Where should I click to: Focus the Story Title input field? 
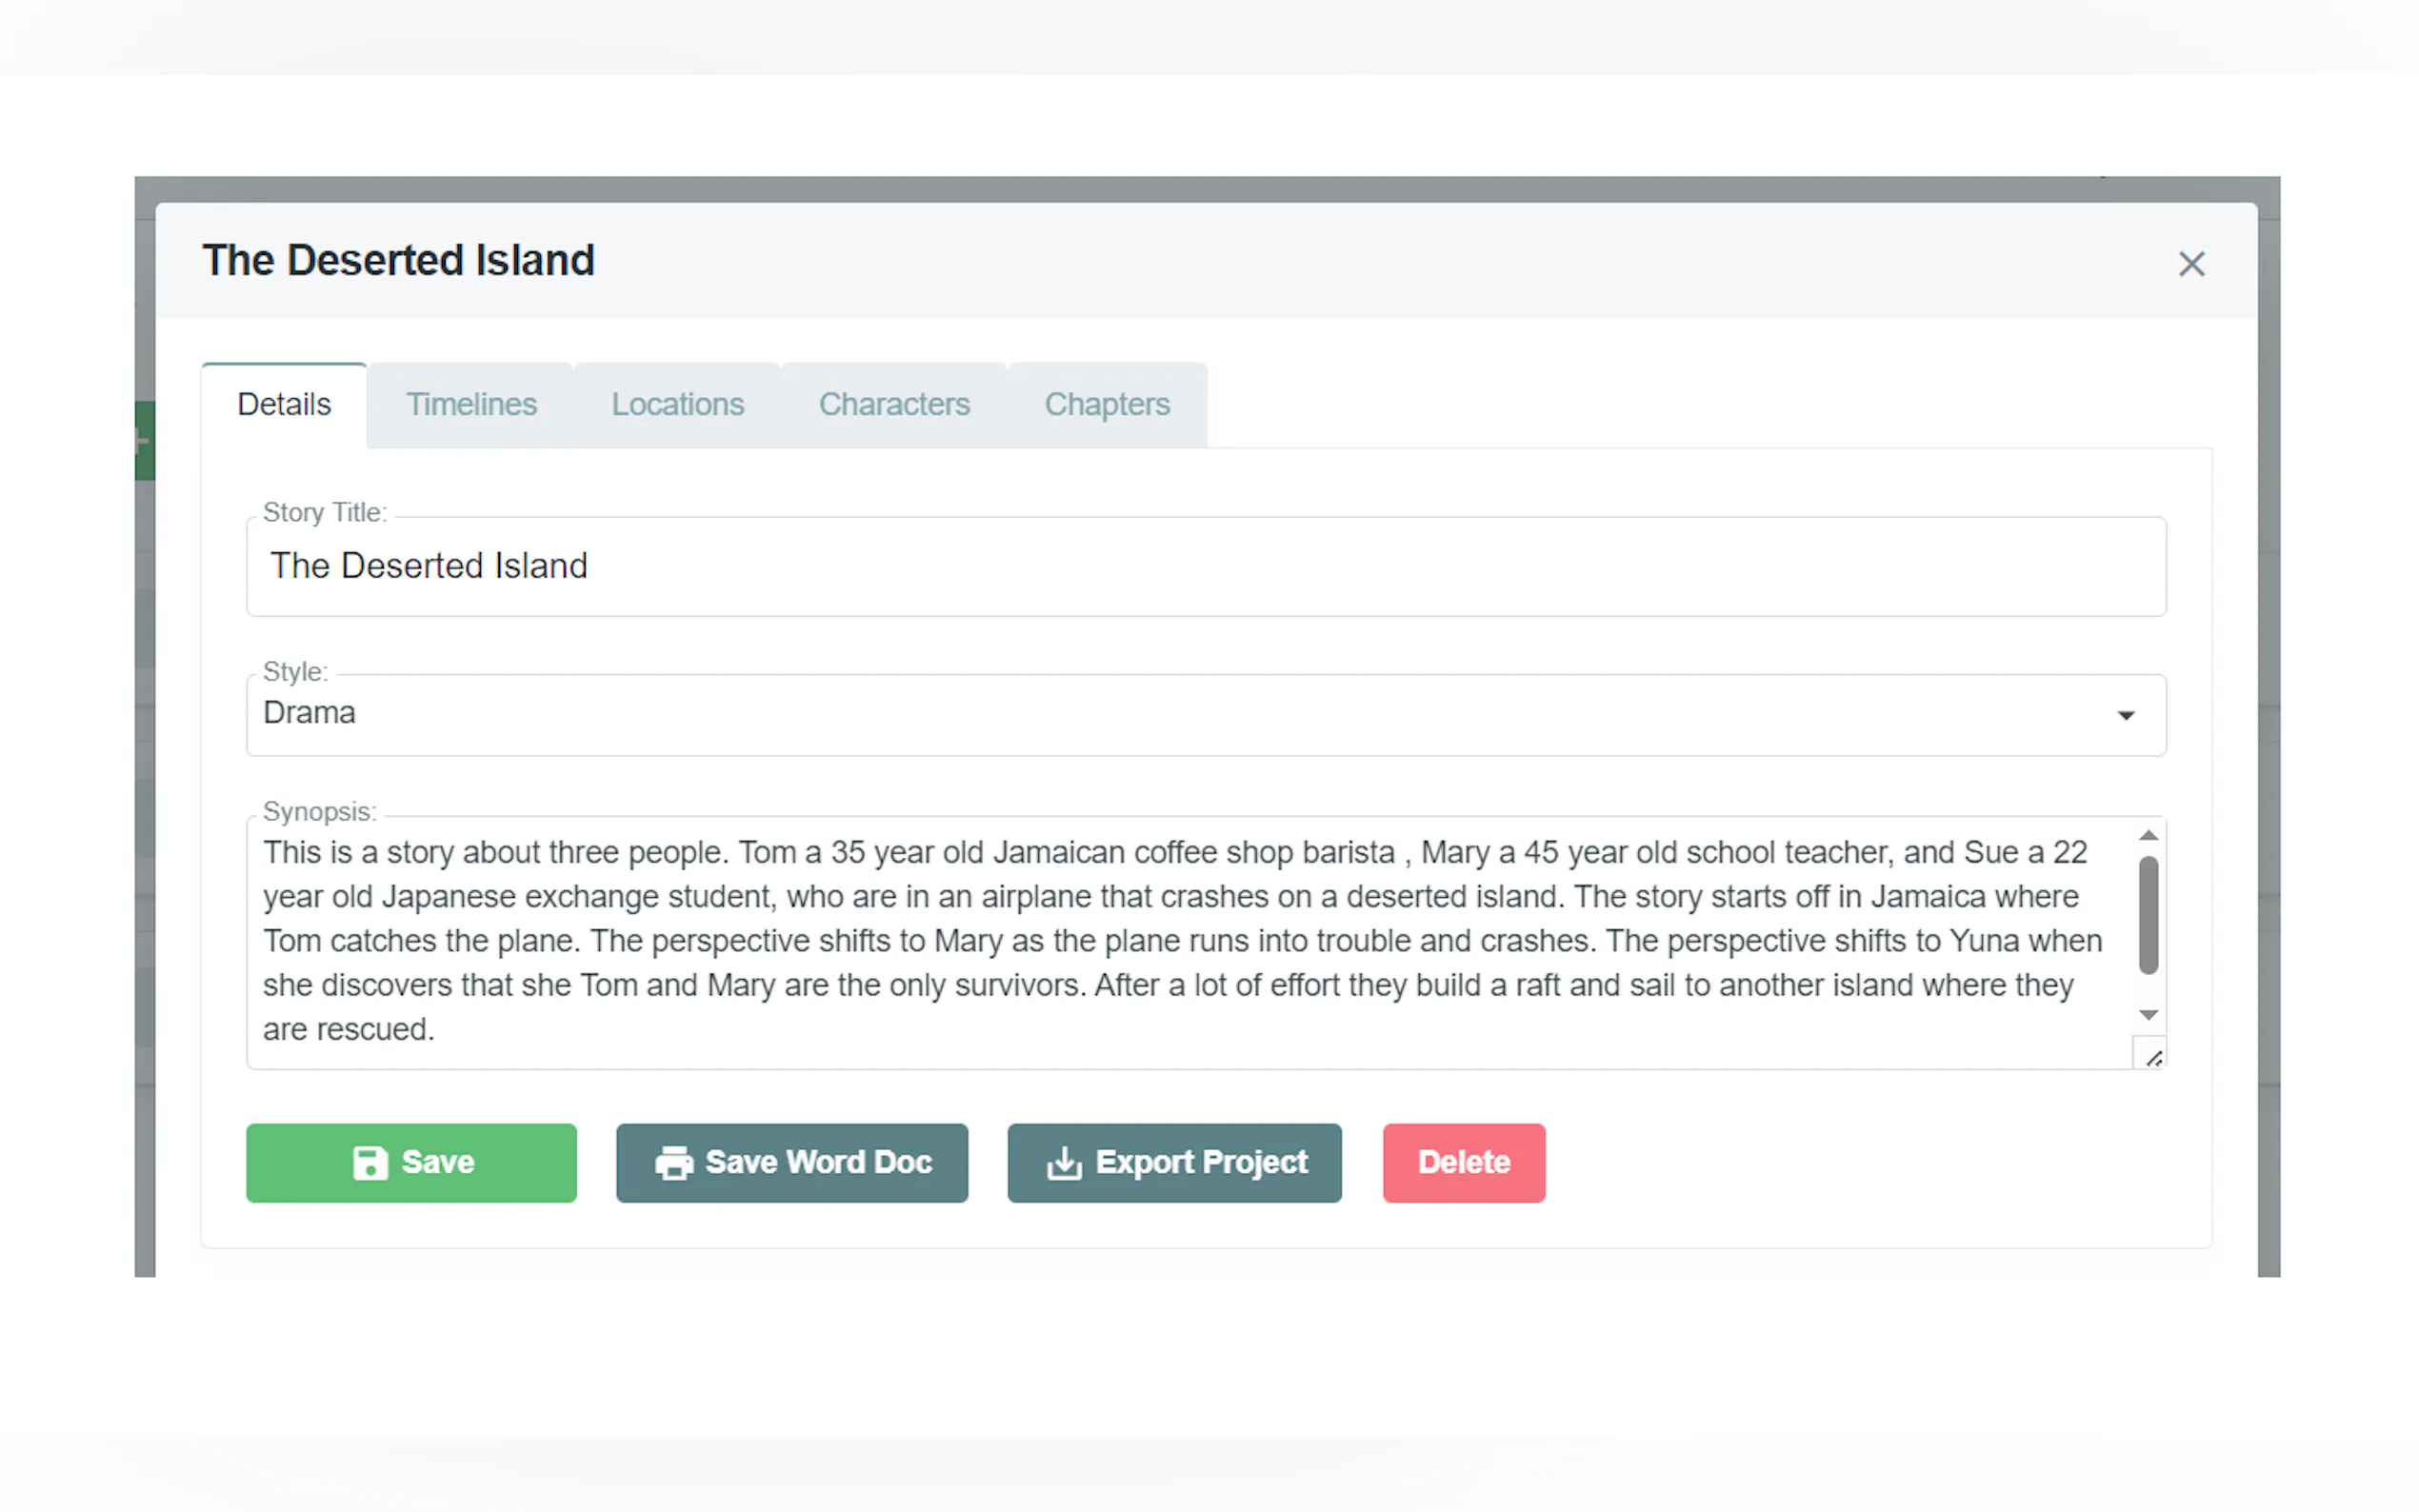(x=1206, y=567)
